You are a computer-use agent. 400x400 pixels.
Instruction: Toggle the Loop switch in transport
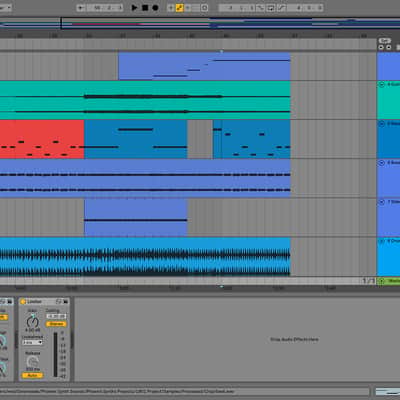point(271,8)
